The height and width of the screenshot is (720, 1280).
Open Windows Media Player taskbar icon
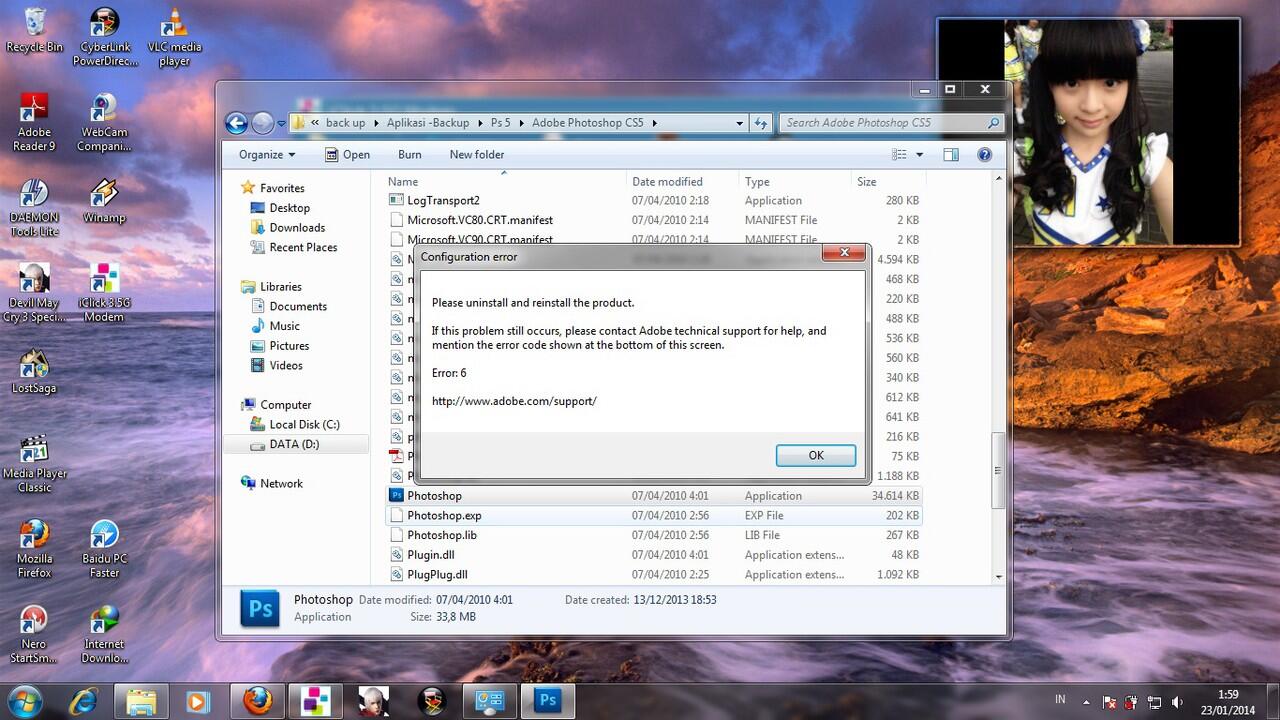199,701
